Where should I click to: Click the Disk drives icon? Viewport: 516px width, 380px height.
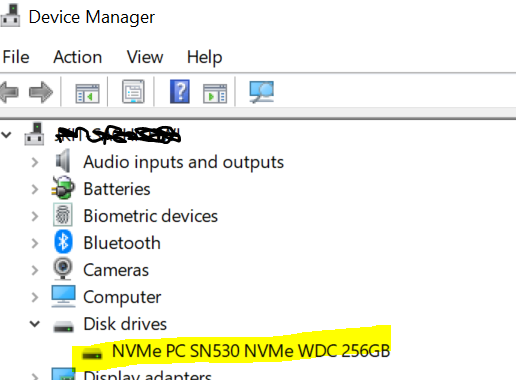pos(63,326)
